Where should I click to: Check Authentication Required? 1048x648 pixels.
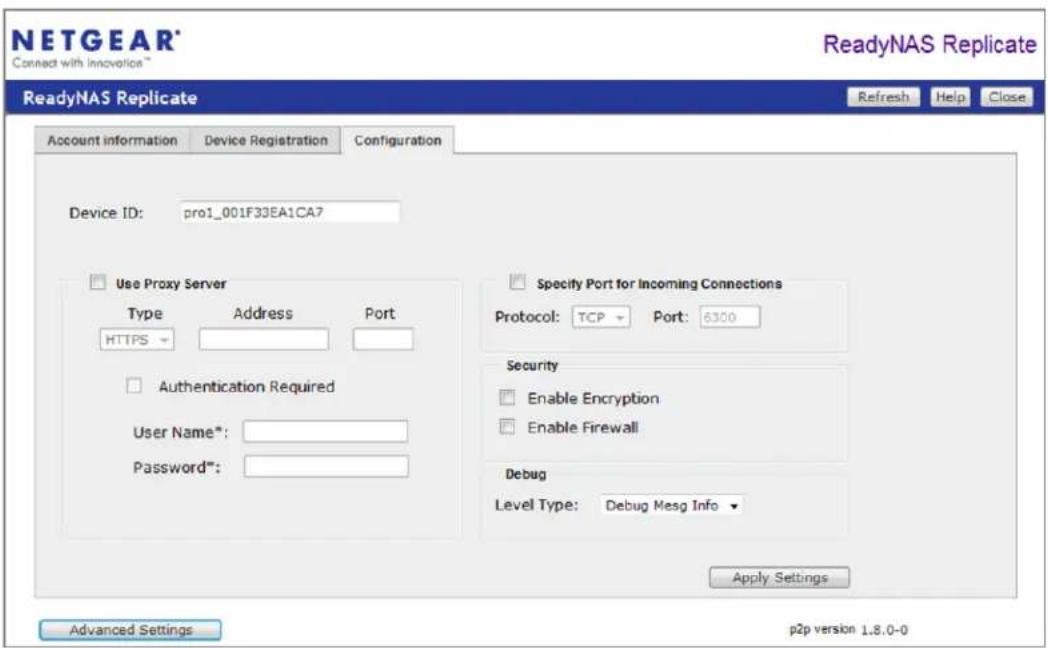point(134,385)
